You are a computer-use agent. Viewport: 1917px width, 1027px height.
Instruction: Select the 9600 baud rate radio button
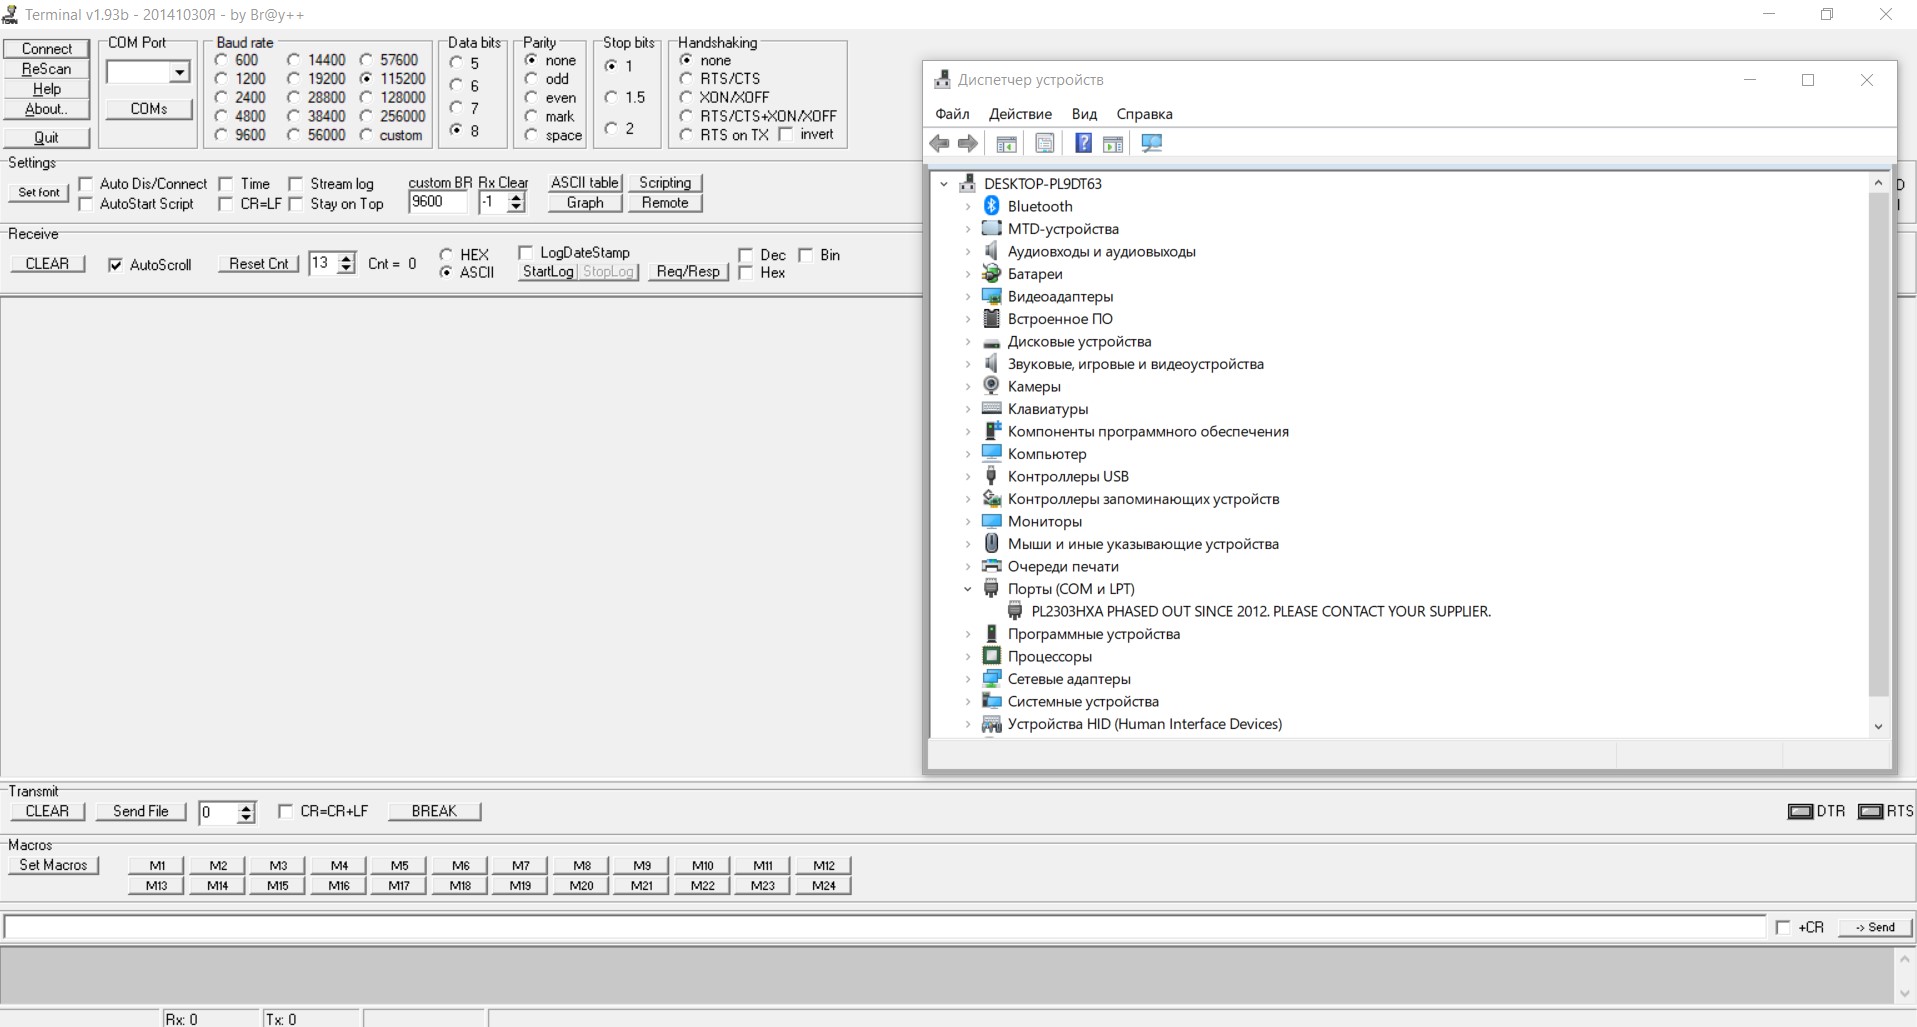pyautogui.click(x=222, y=135)
